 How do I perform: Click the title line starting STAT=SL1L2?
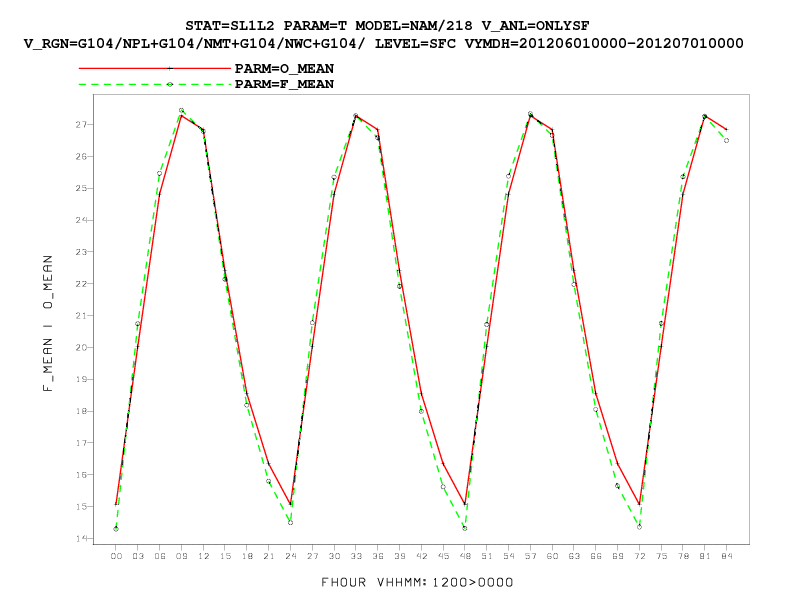click(387, 26)
